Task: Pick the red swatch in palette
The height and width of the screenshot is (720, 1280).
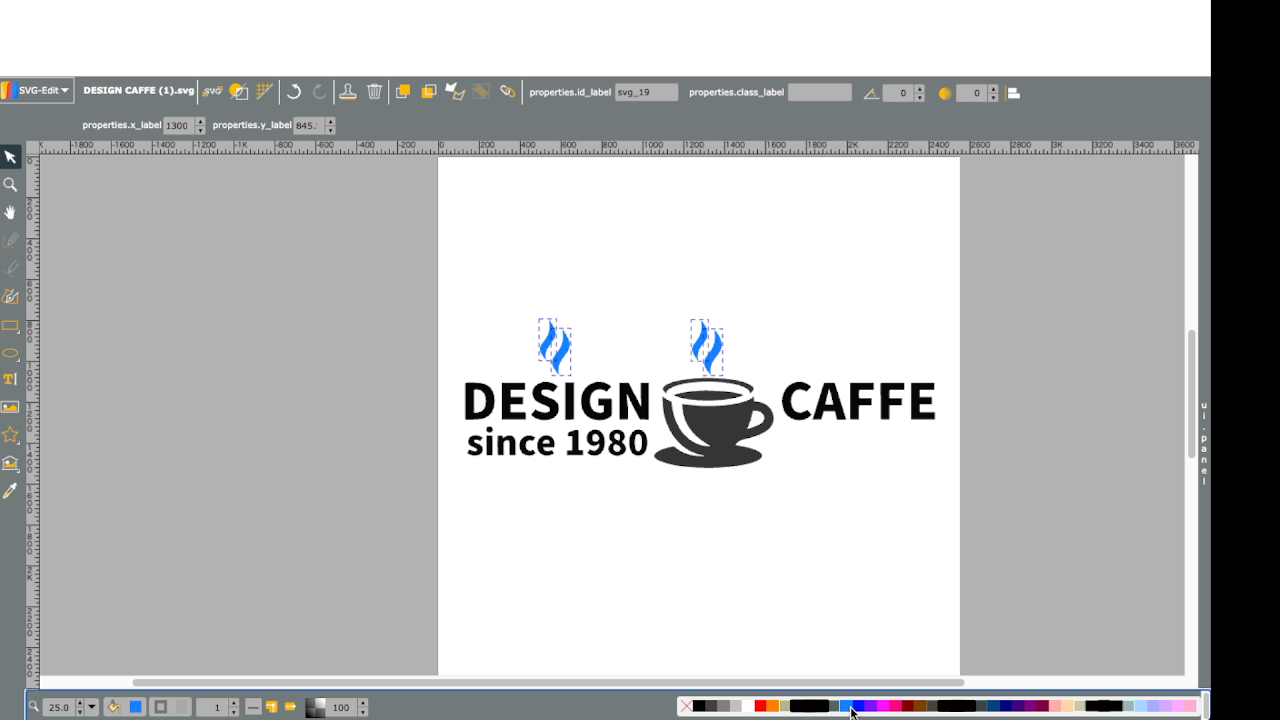Action: (760, 706)
